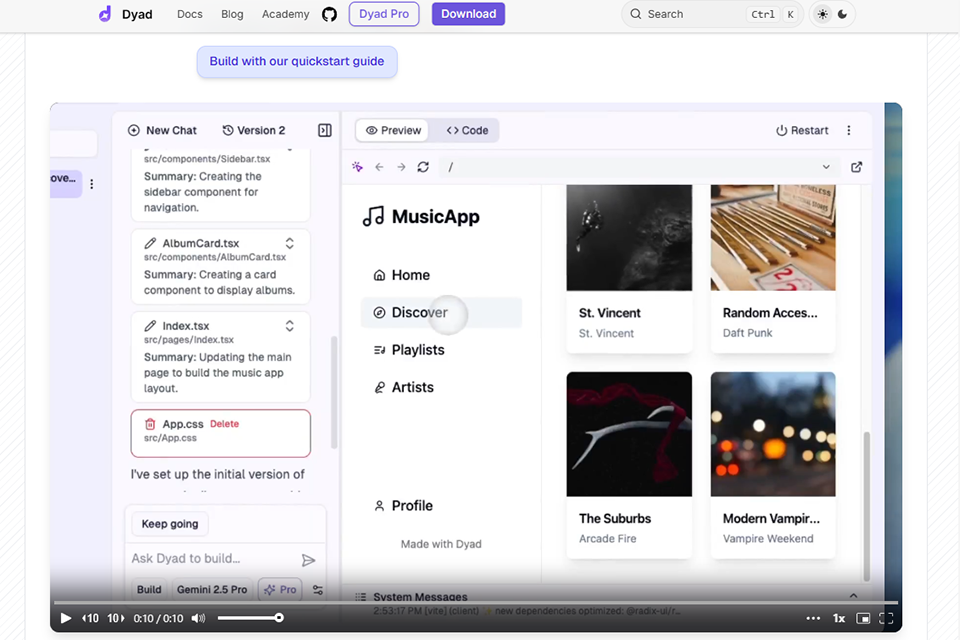Click the Index.tsx edit pencil icon
This screenshot has height=640, width=960.
click(x=150, y=326)
